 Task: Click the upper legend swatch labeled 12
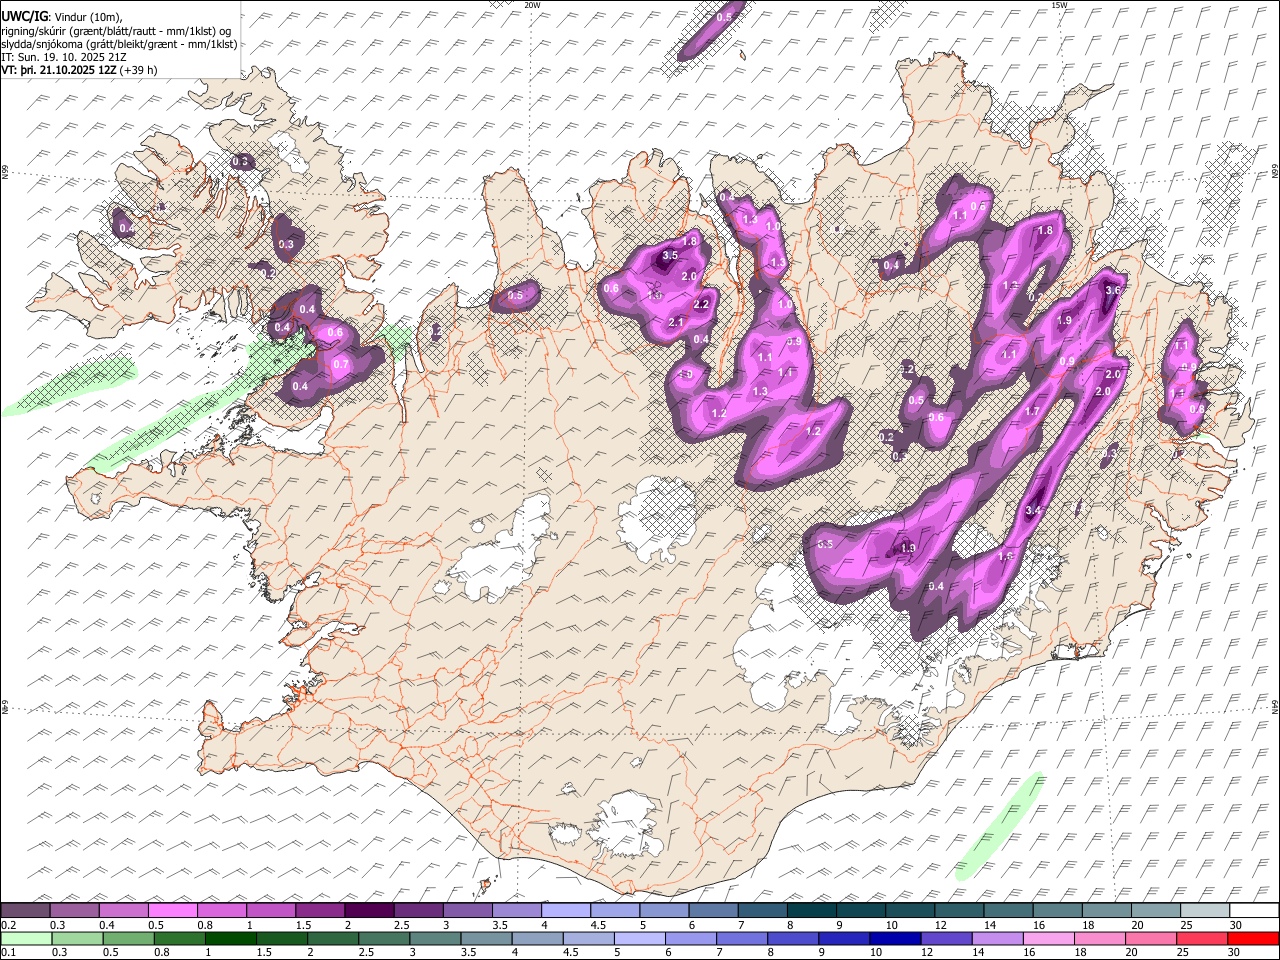click(x=958, y=910)
